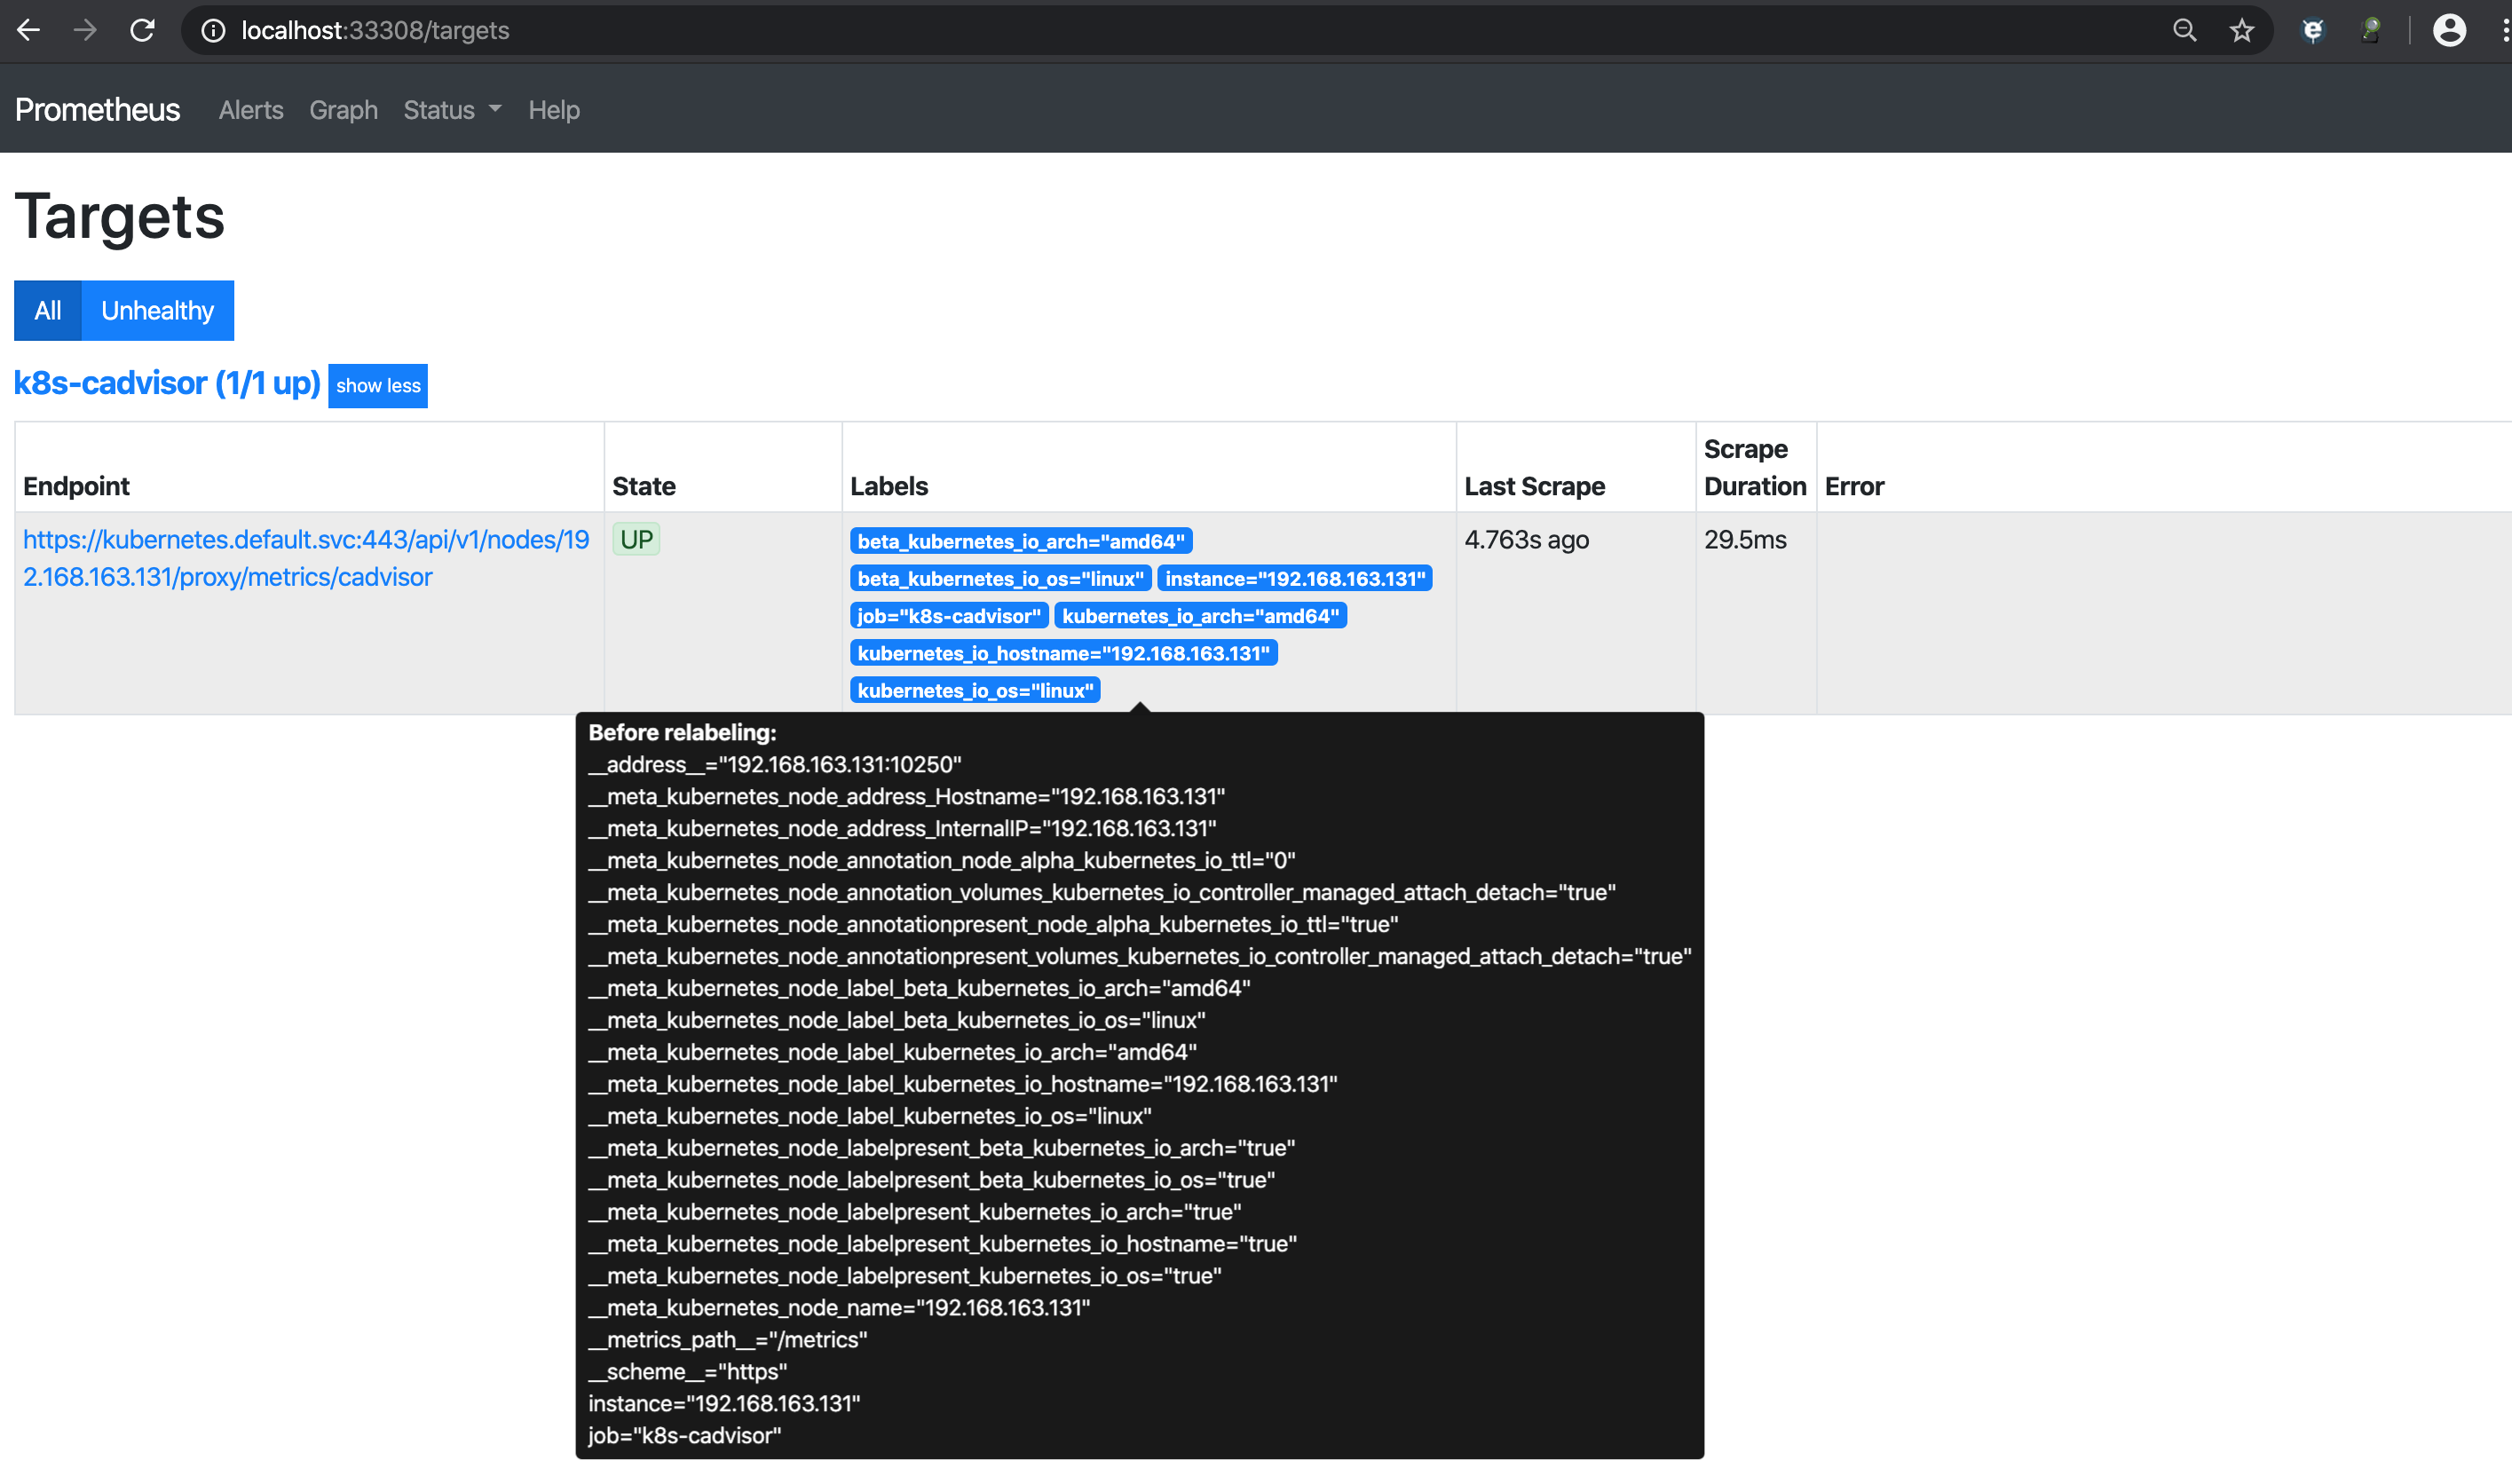Viewport: 2512px width, 1484px height.
Task: Click the search magnifier icon in the toolbar
Action: click(x=2185, y=30)
